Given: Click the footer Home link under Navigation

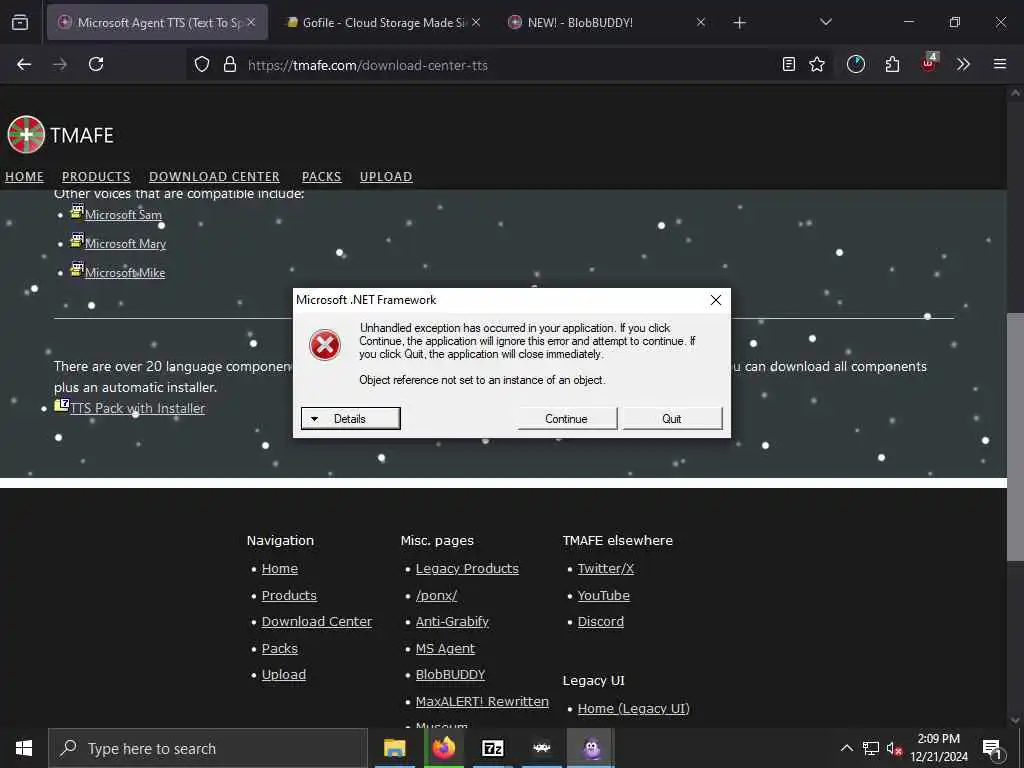Looking at the screenshot, I should tap(280, 569).
